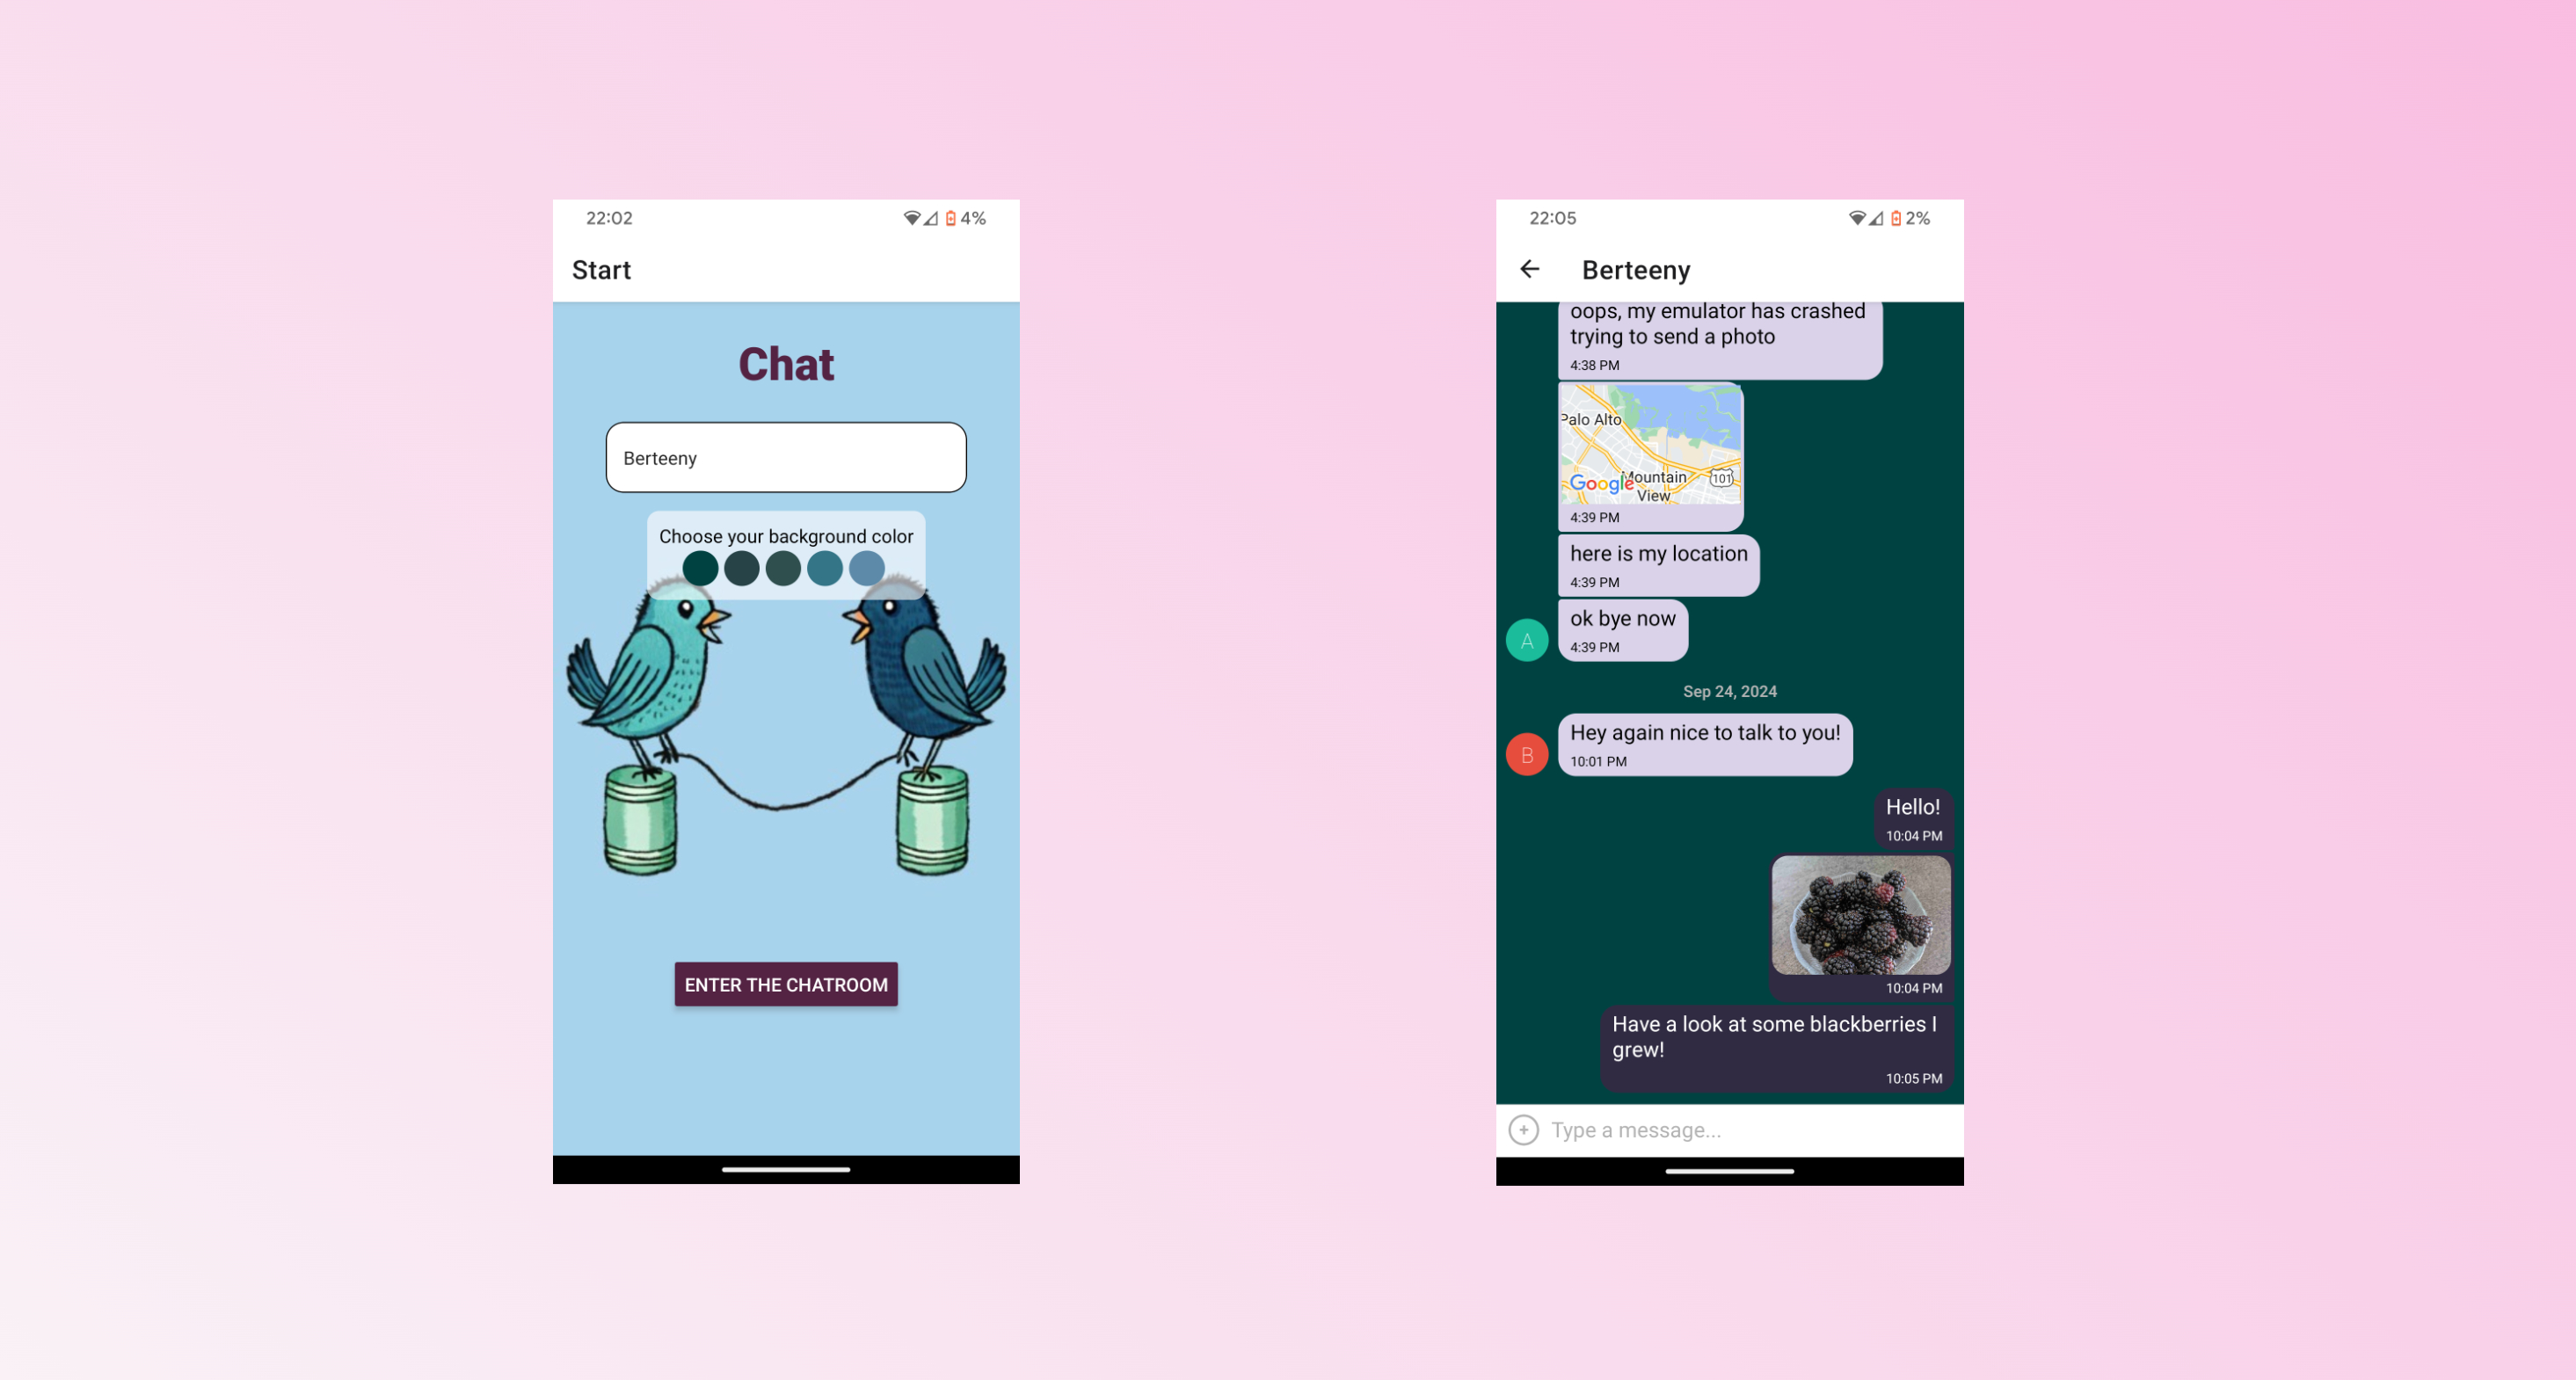
Task: Click the Berteeny username text field
Action: pyautogui.click(x=785, y=456)
